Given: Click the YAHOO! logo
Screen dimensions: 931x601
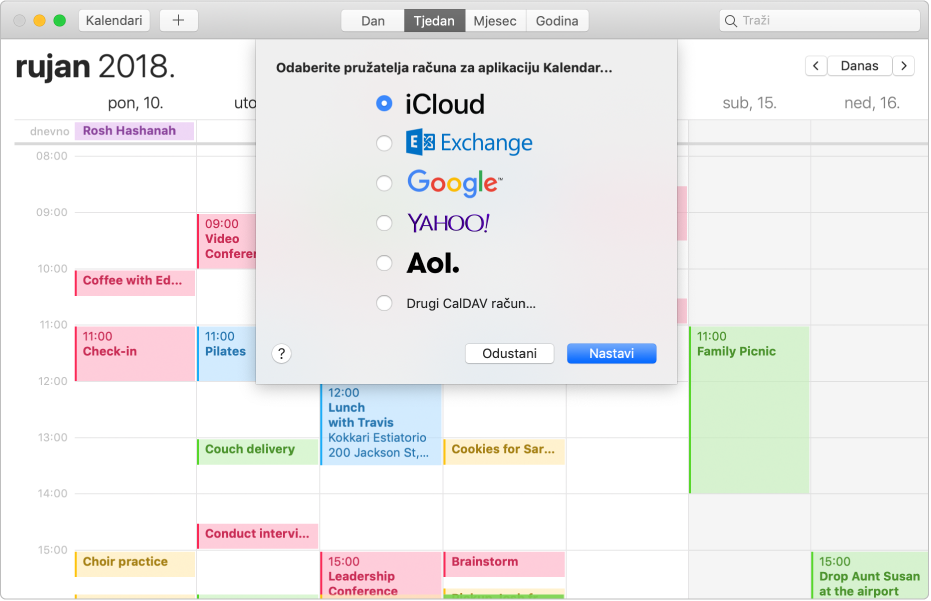Looking at the screenshot, I should [448, 223].
